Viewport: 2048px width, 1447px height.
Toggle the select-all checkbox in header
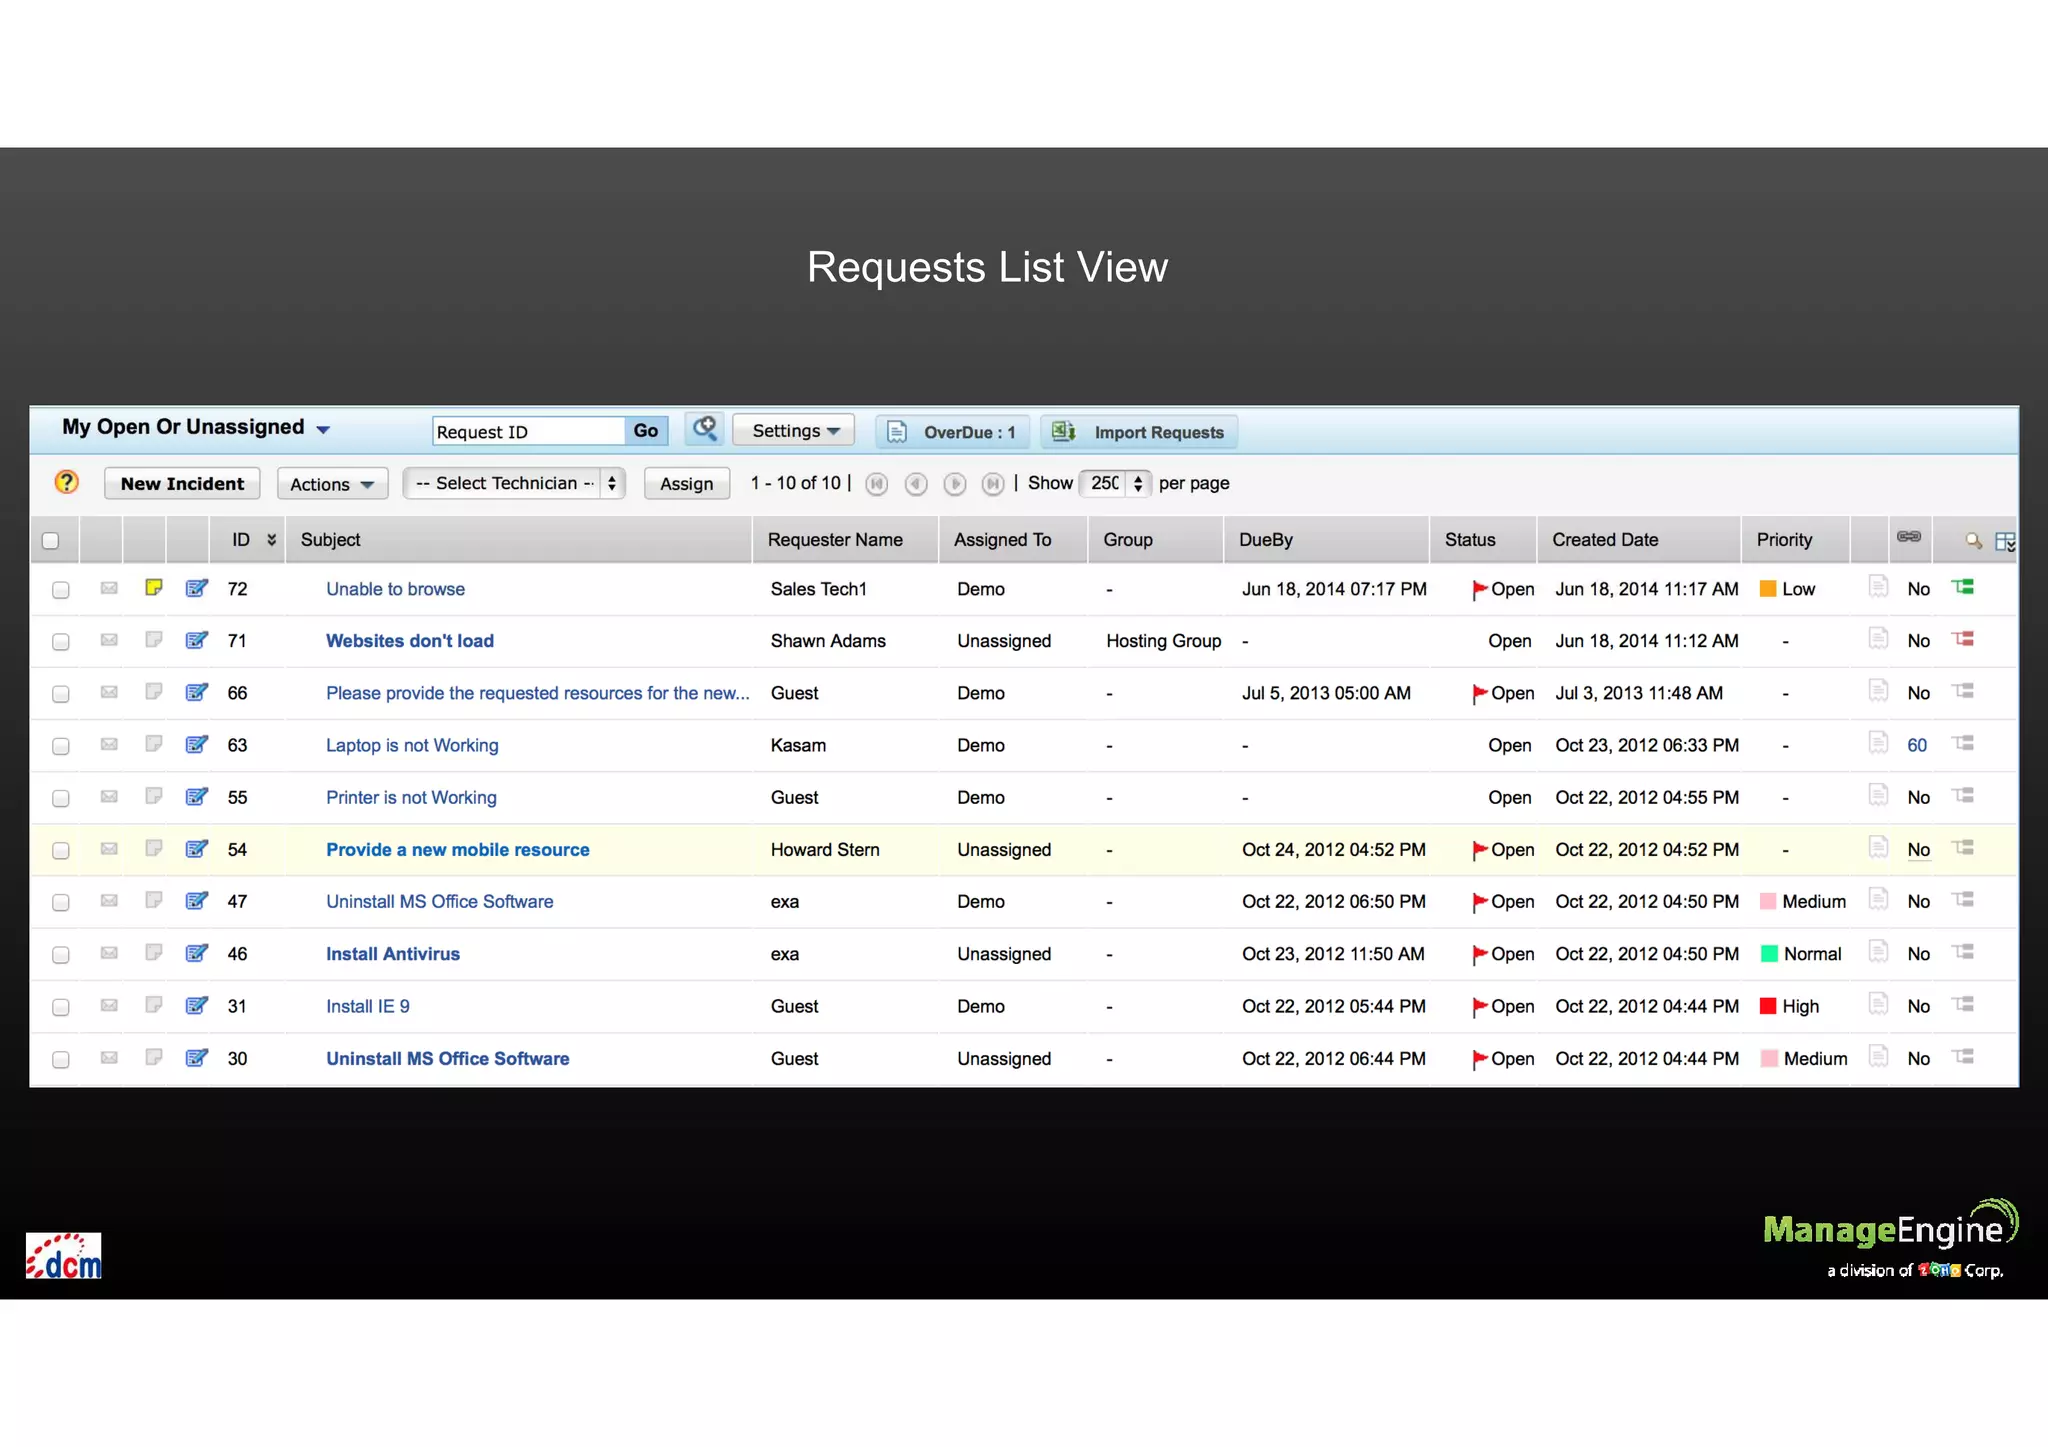[50, 541]
